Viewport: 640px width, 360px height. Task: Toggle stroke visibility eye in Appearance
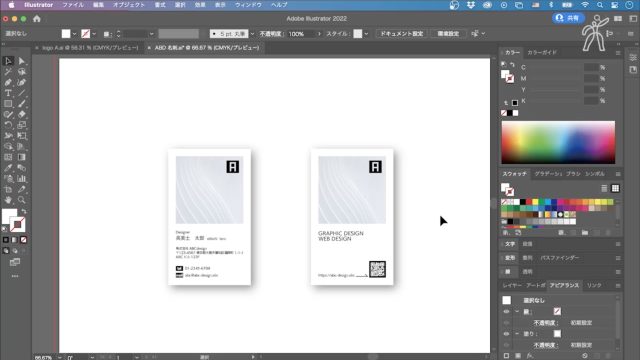point(506,311)
